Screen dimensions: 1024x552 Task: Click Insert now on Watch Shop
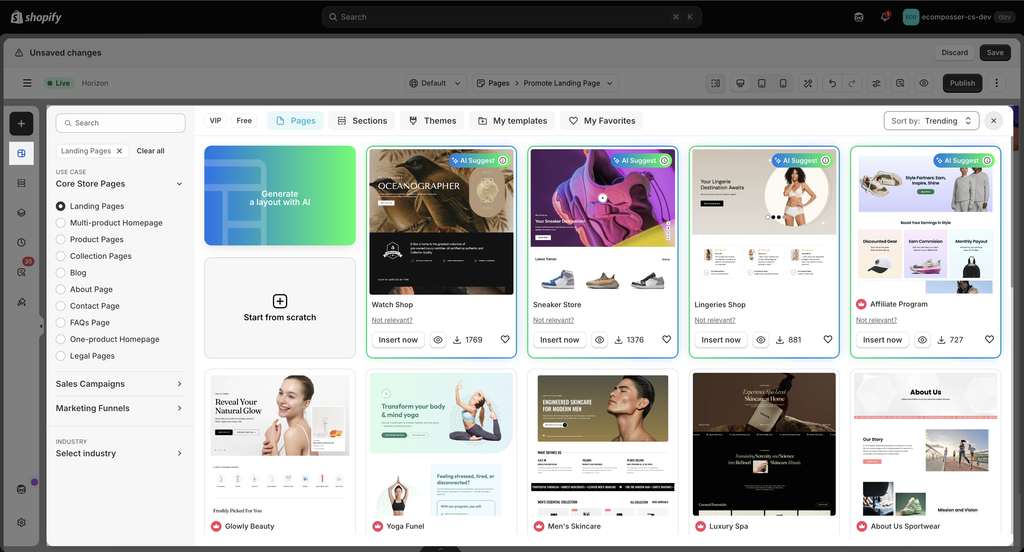point(398,340)
